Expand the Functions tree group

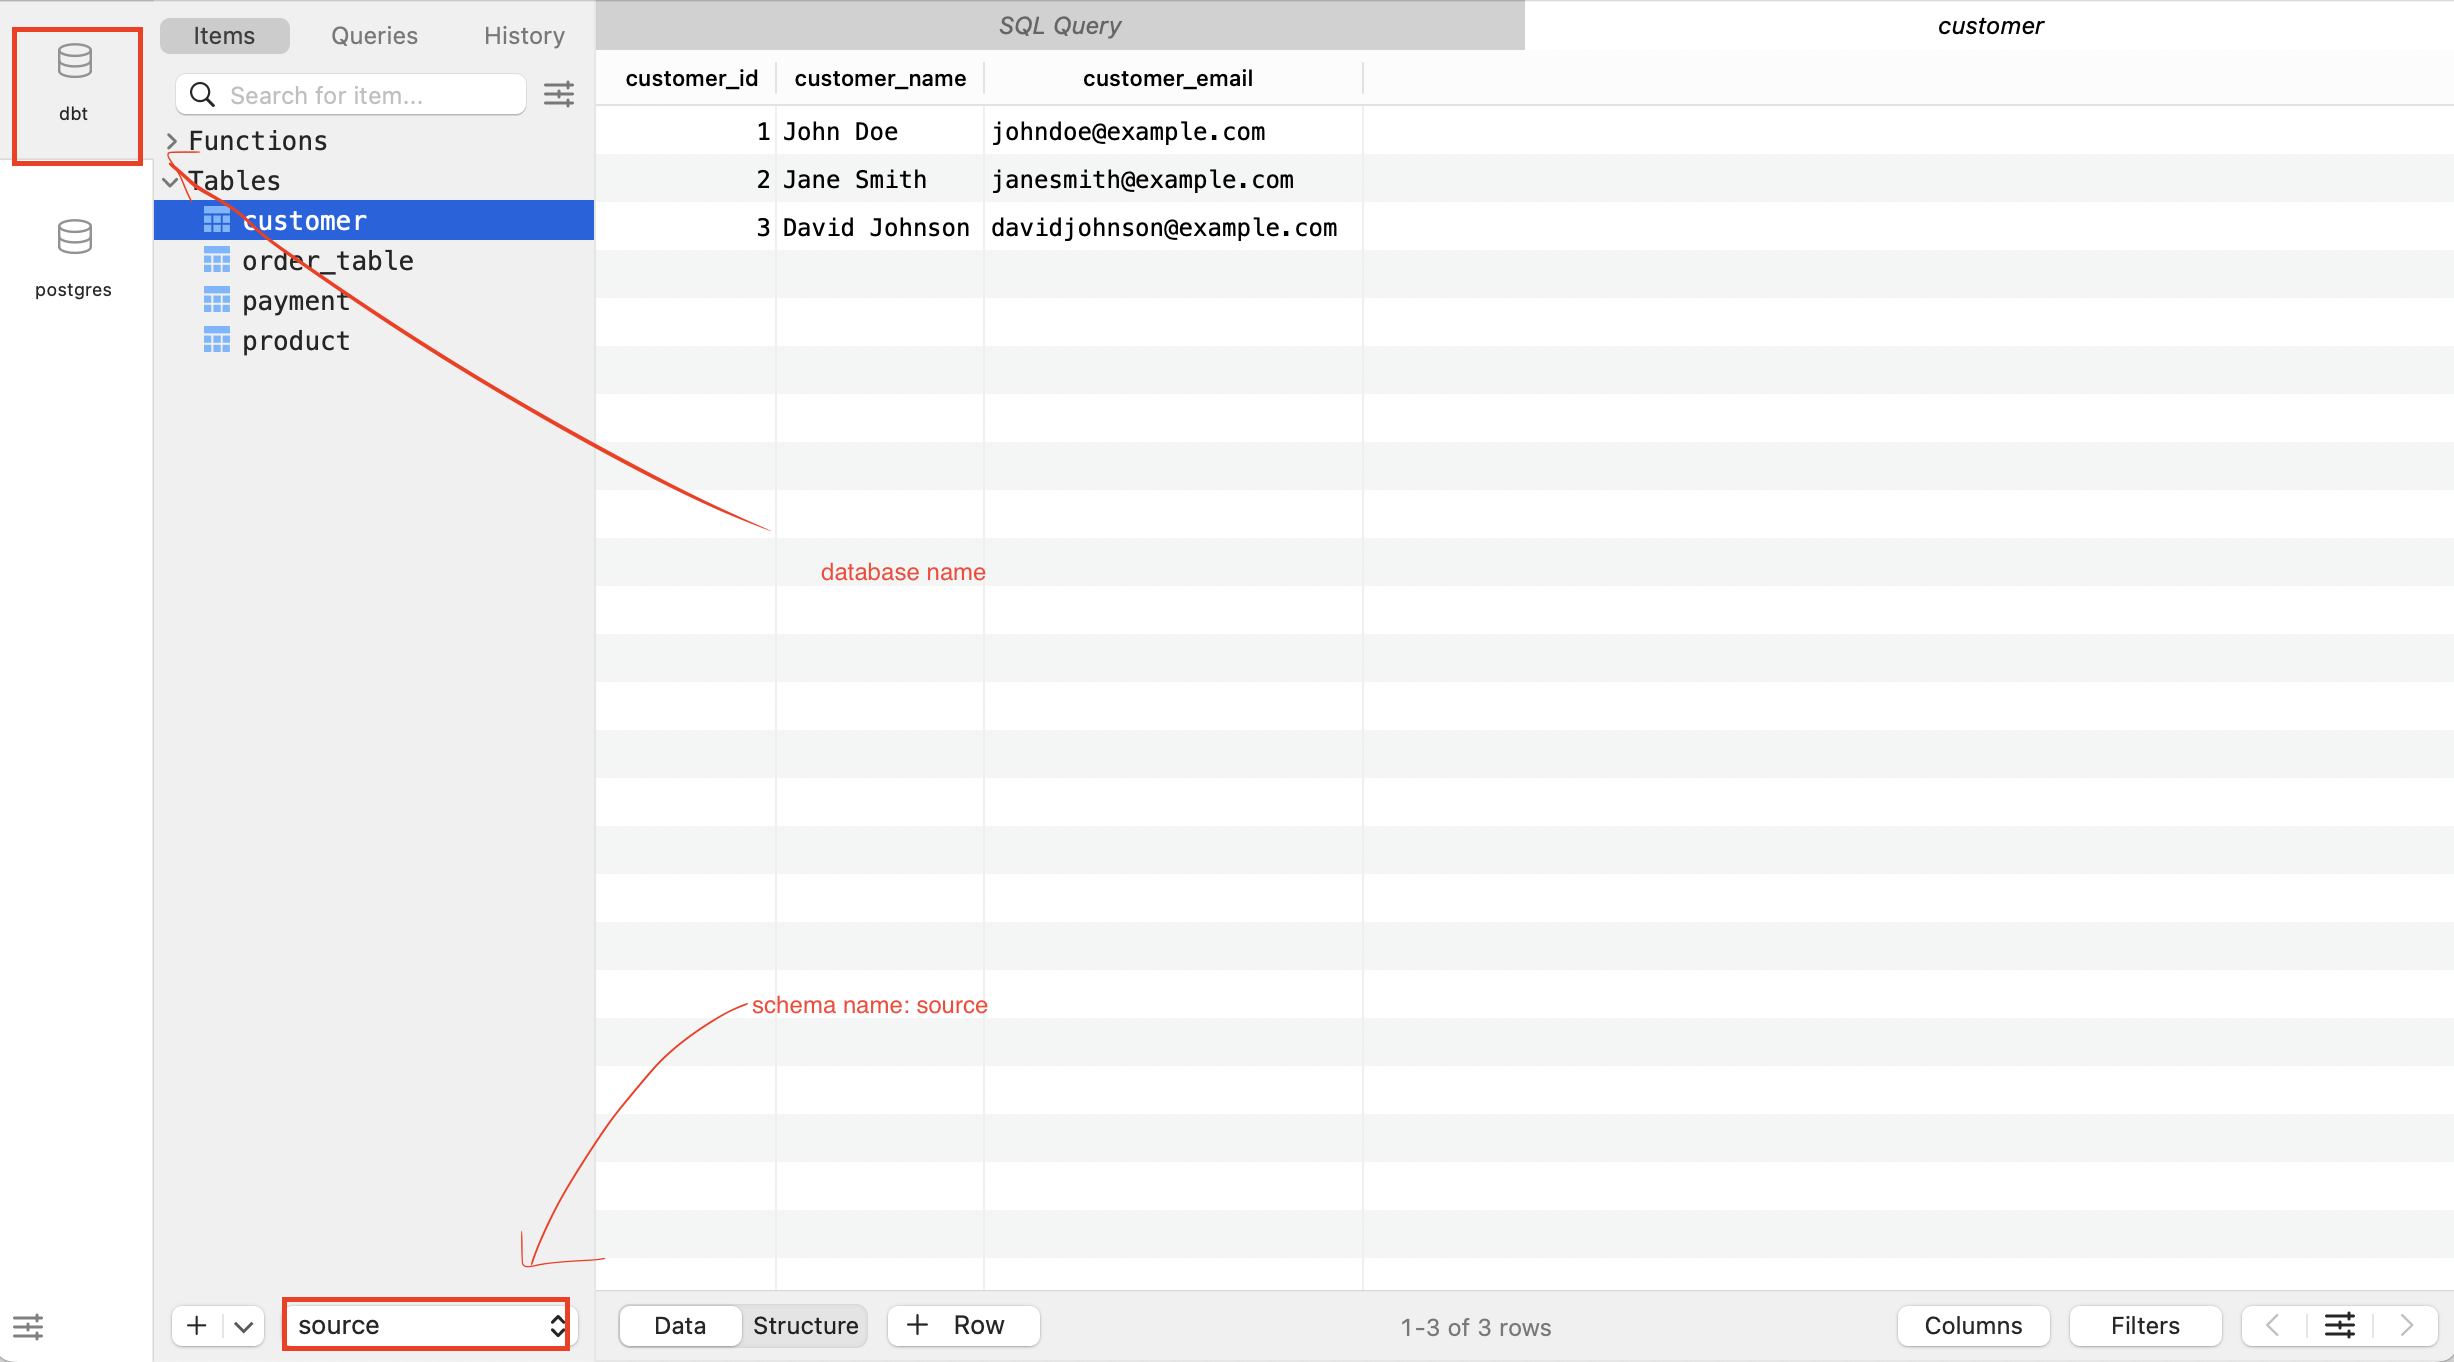click(x=172, y=141)
